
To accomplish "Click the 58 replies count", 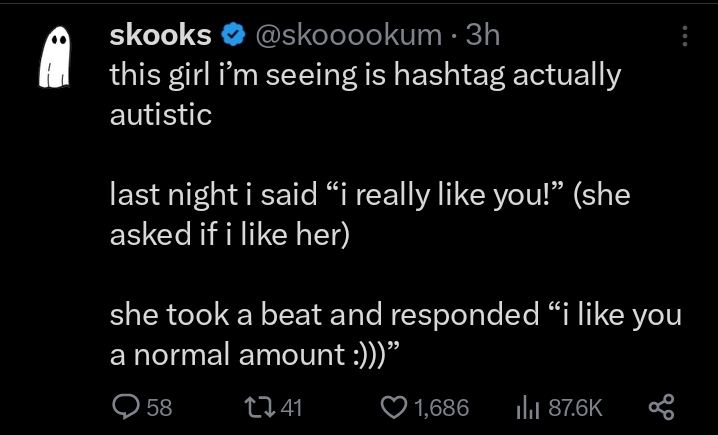I will tap(160, 407).
